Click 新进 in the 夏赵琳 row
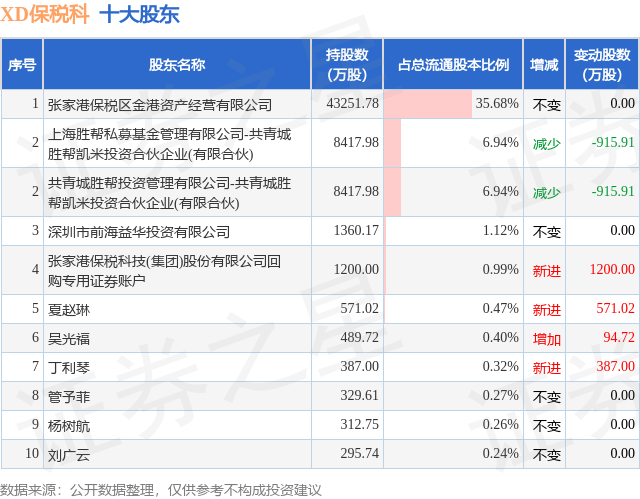Viewport: 640px width, 499px height. click(x=547, y=310)
